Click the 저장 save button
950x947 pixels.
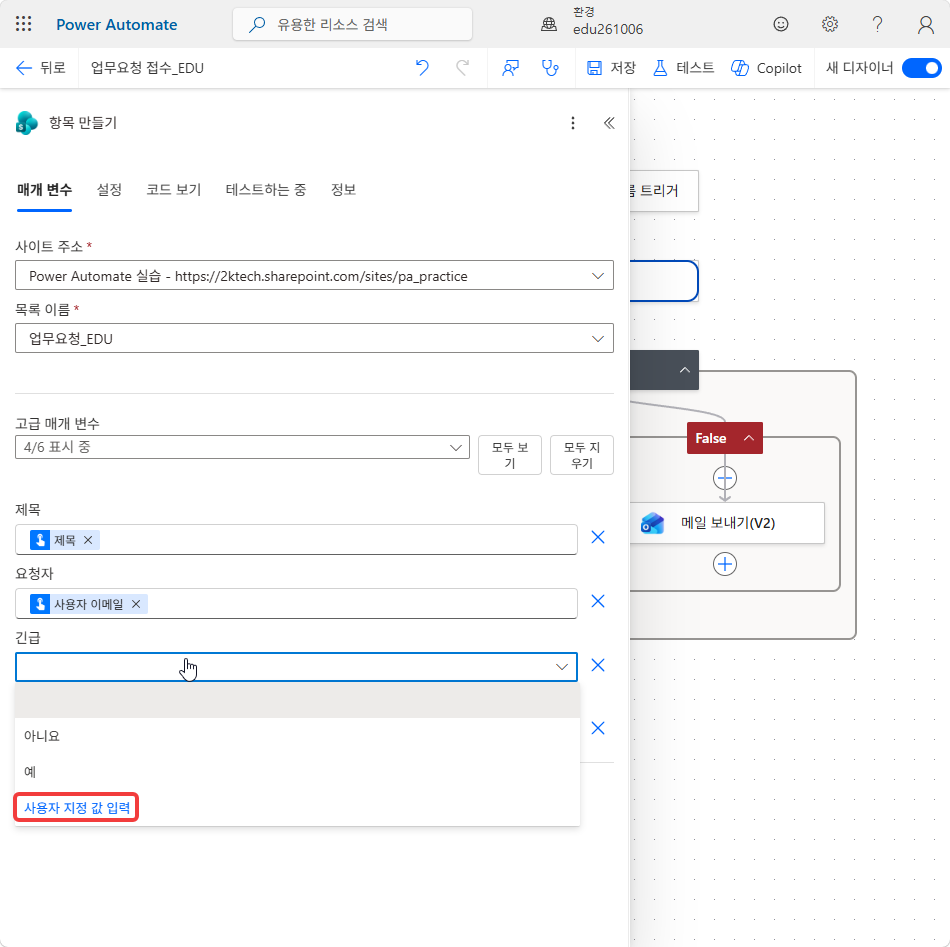click(x=611, y=68)
